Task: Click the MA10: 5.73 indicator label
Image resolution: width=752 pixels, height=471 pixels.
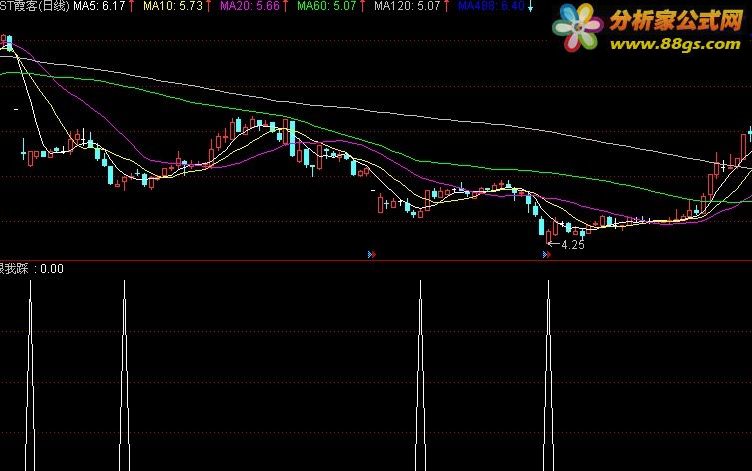Action: (173, 6)
